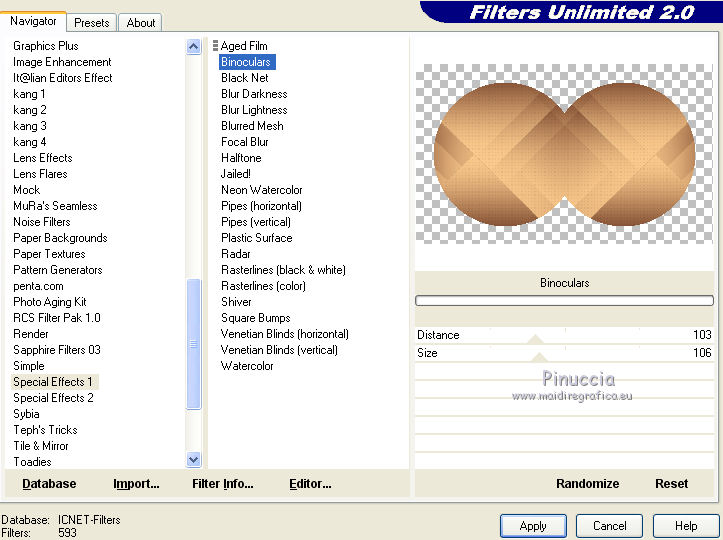Select Mock category
This screenshot has height=540, width=723.
coord(27,190)
